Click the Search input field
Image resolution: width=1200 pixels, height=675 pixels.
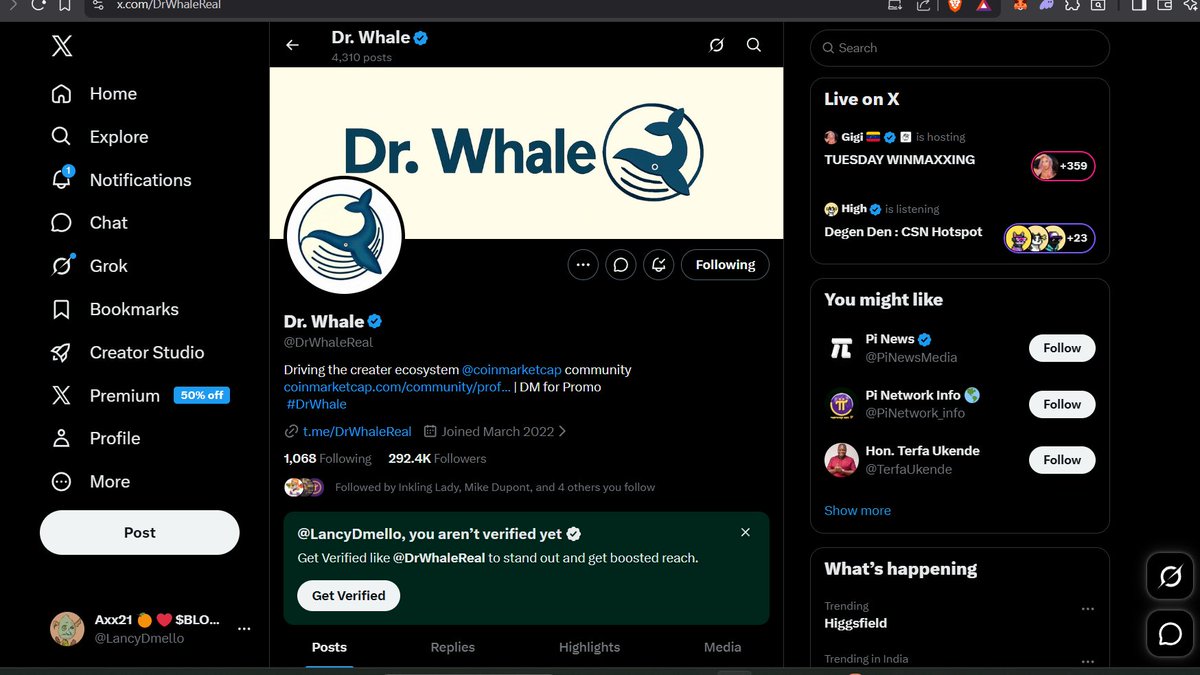point(960,48)
